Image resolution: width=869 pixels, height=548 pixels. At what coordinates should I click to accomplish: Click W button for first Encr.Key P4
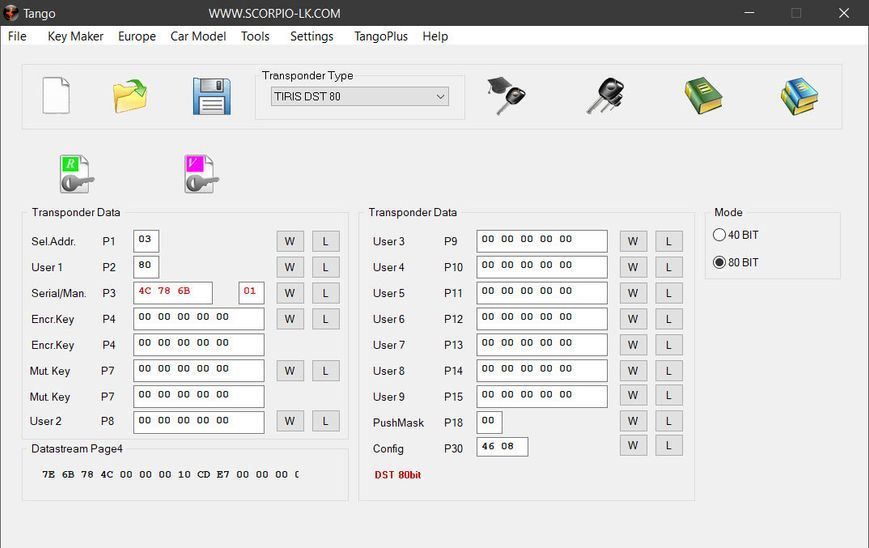click(290, 319)
